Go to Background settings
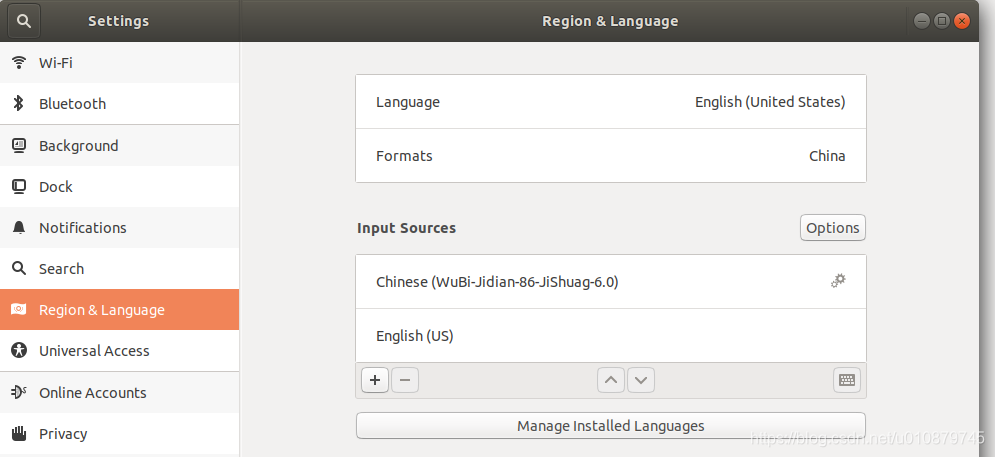 [119, 145]
